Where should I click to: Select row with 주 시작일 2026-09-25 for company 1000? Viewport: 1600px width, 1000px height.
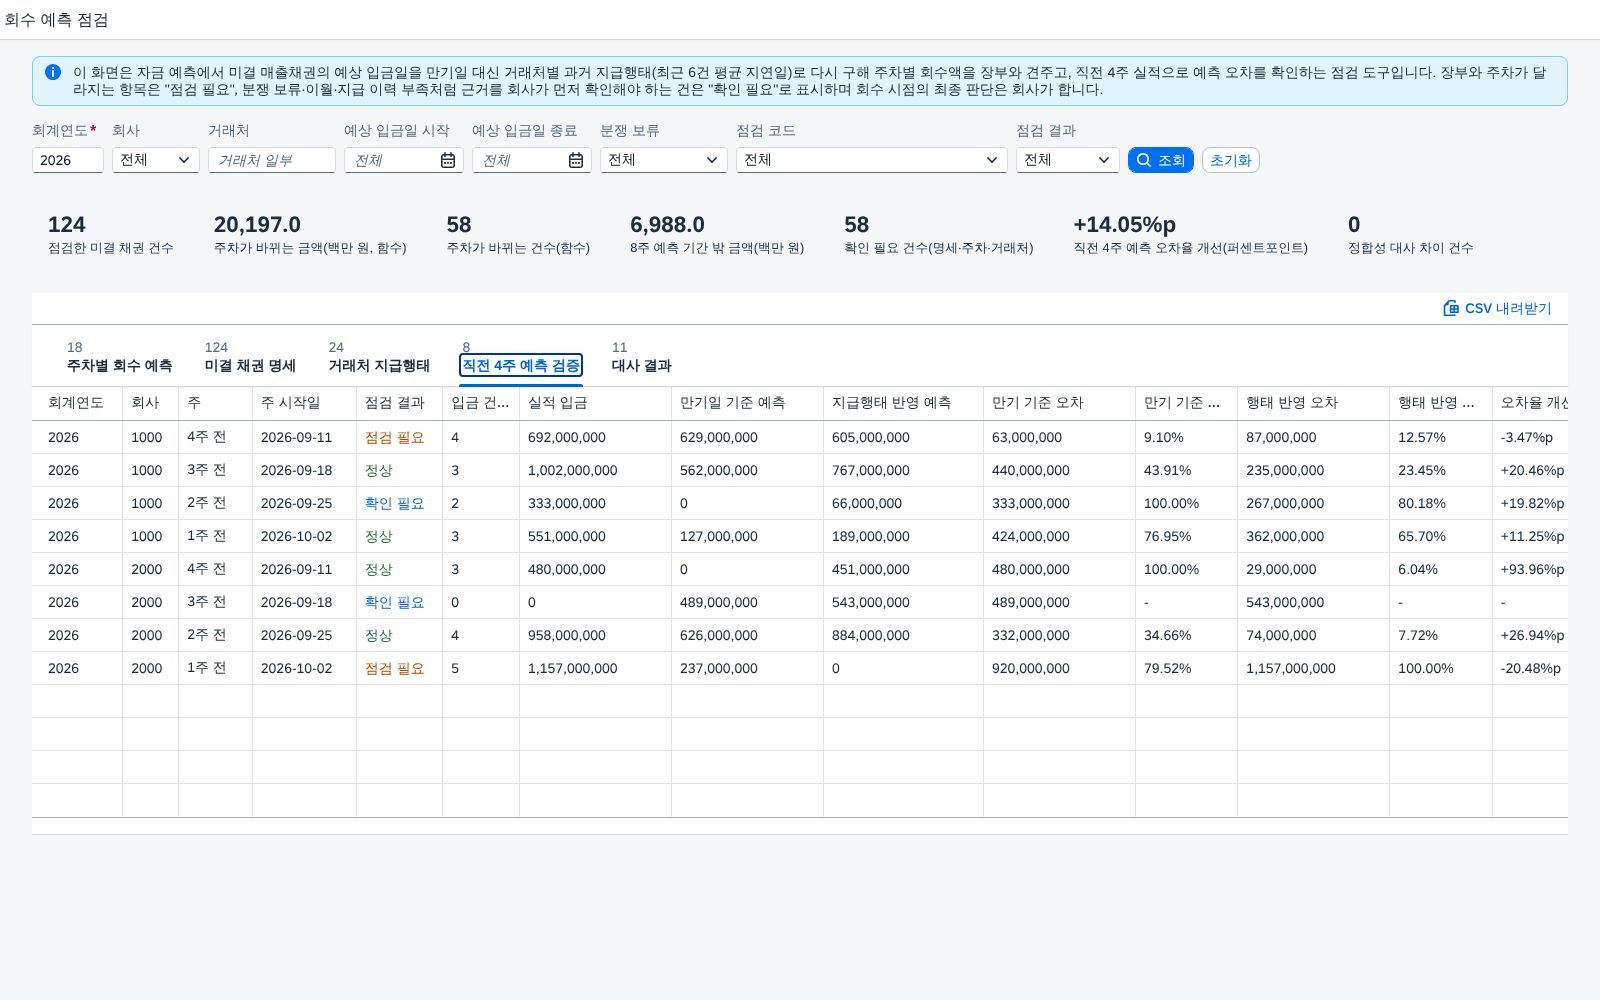tap(800, 503)
